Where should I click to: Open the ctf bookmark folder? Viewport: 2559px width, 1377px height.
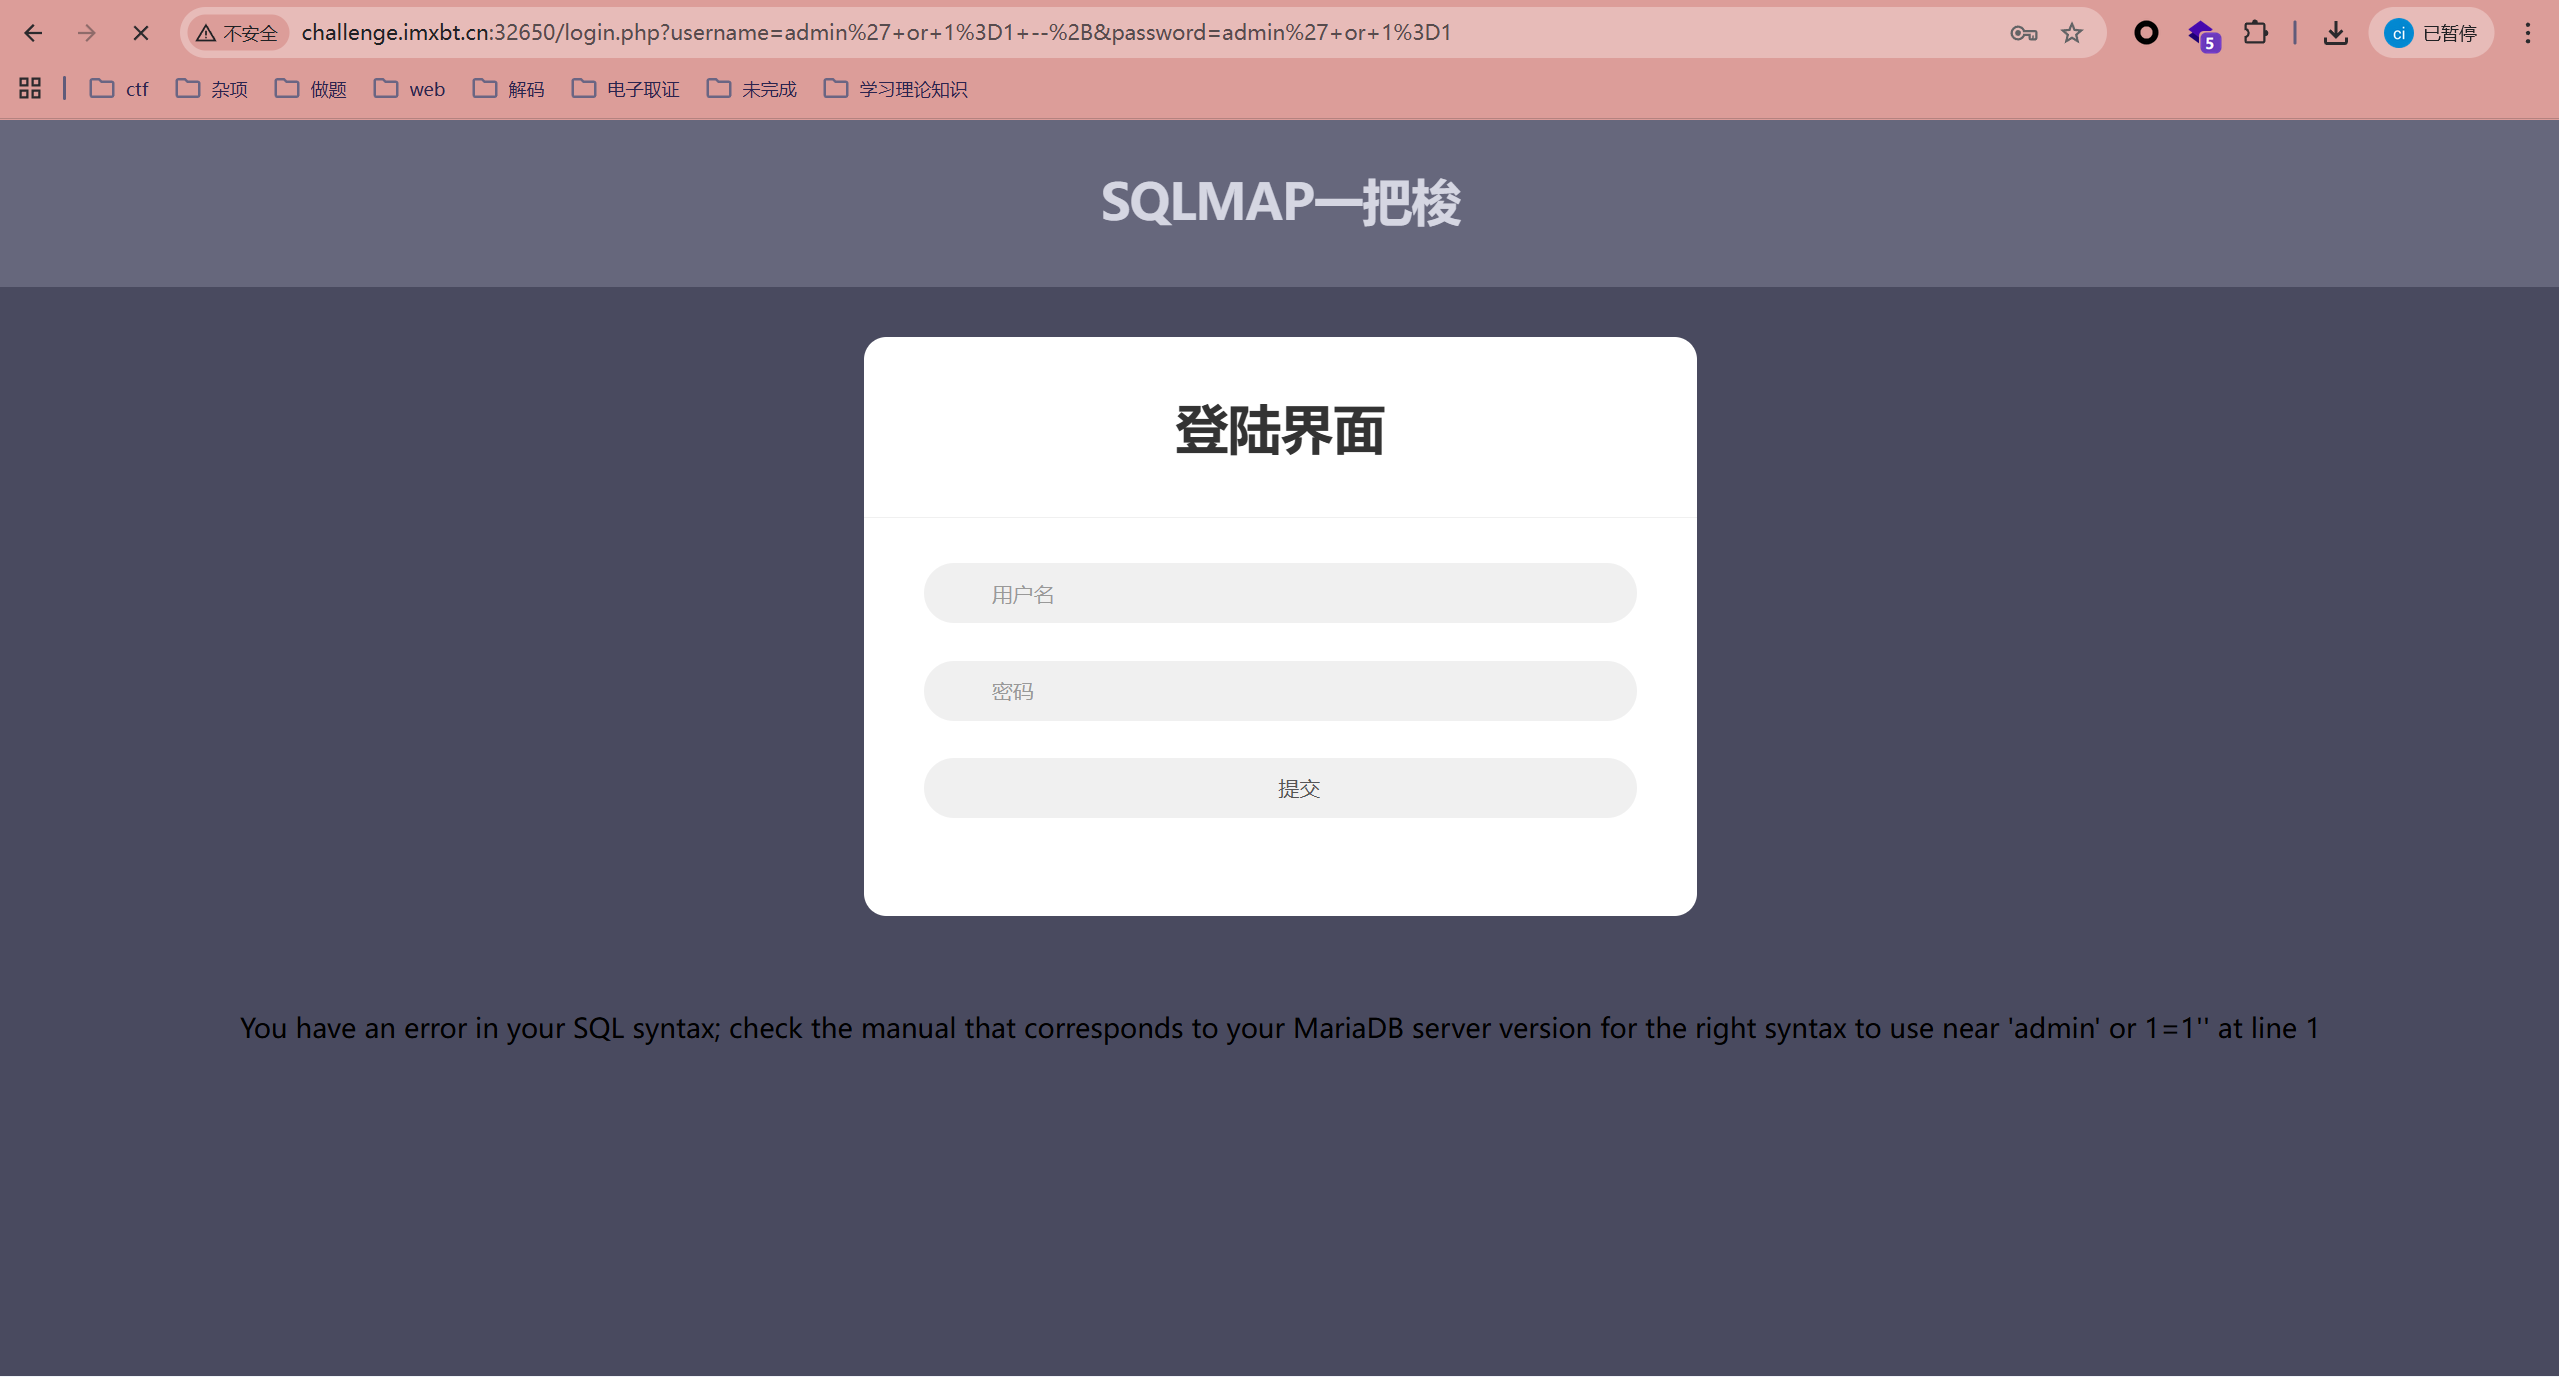(x=119, y=89)
